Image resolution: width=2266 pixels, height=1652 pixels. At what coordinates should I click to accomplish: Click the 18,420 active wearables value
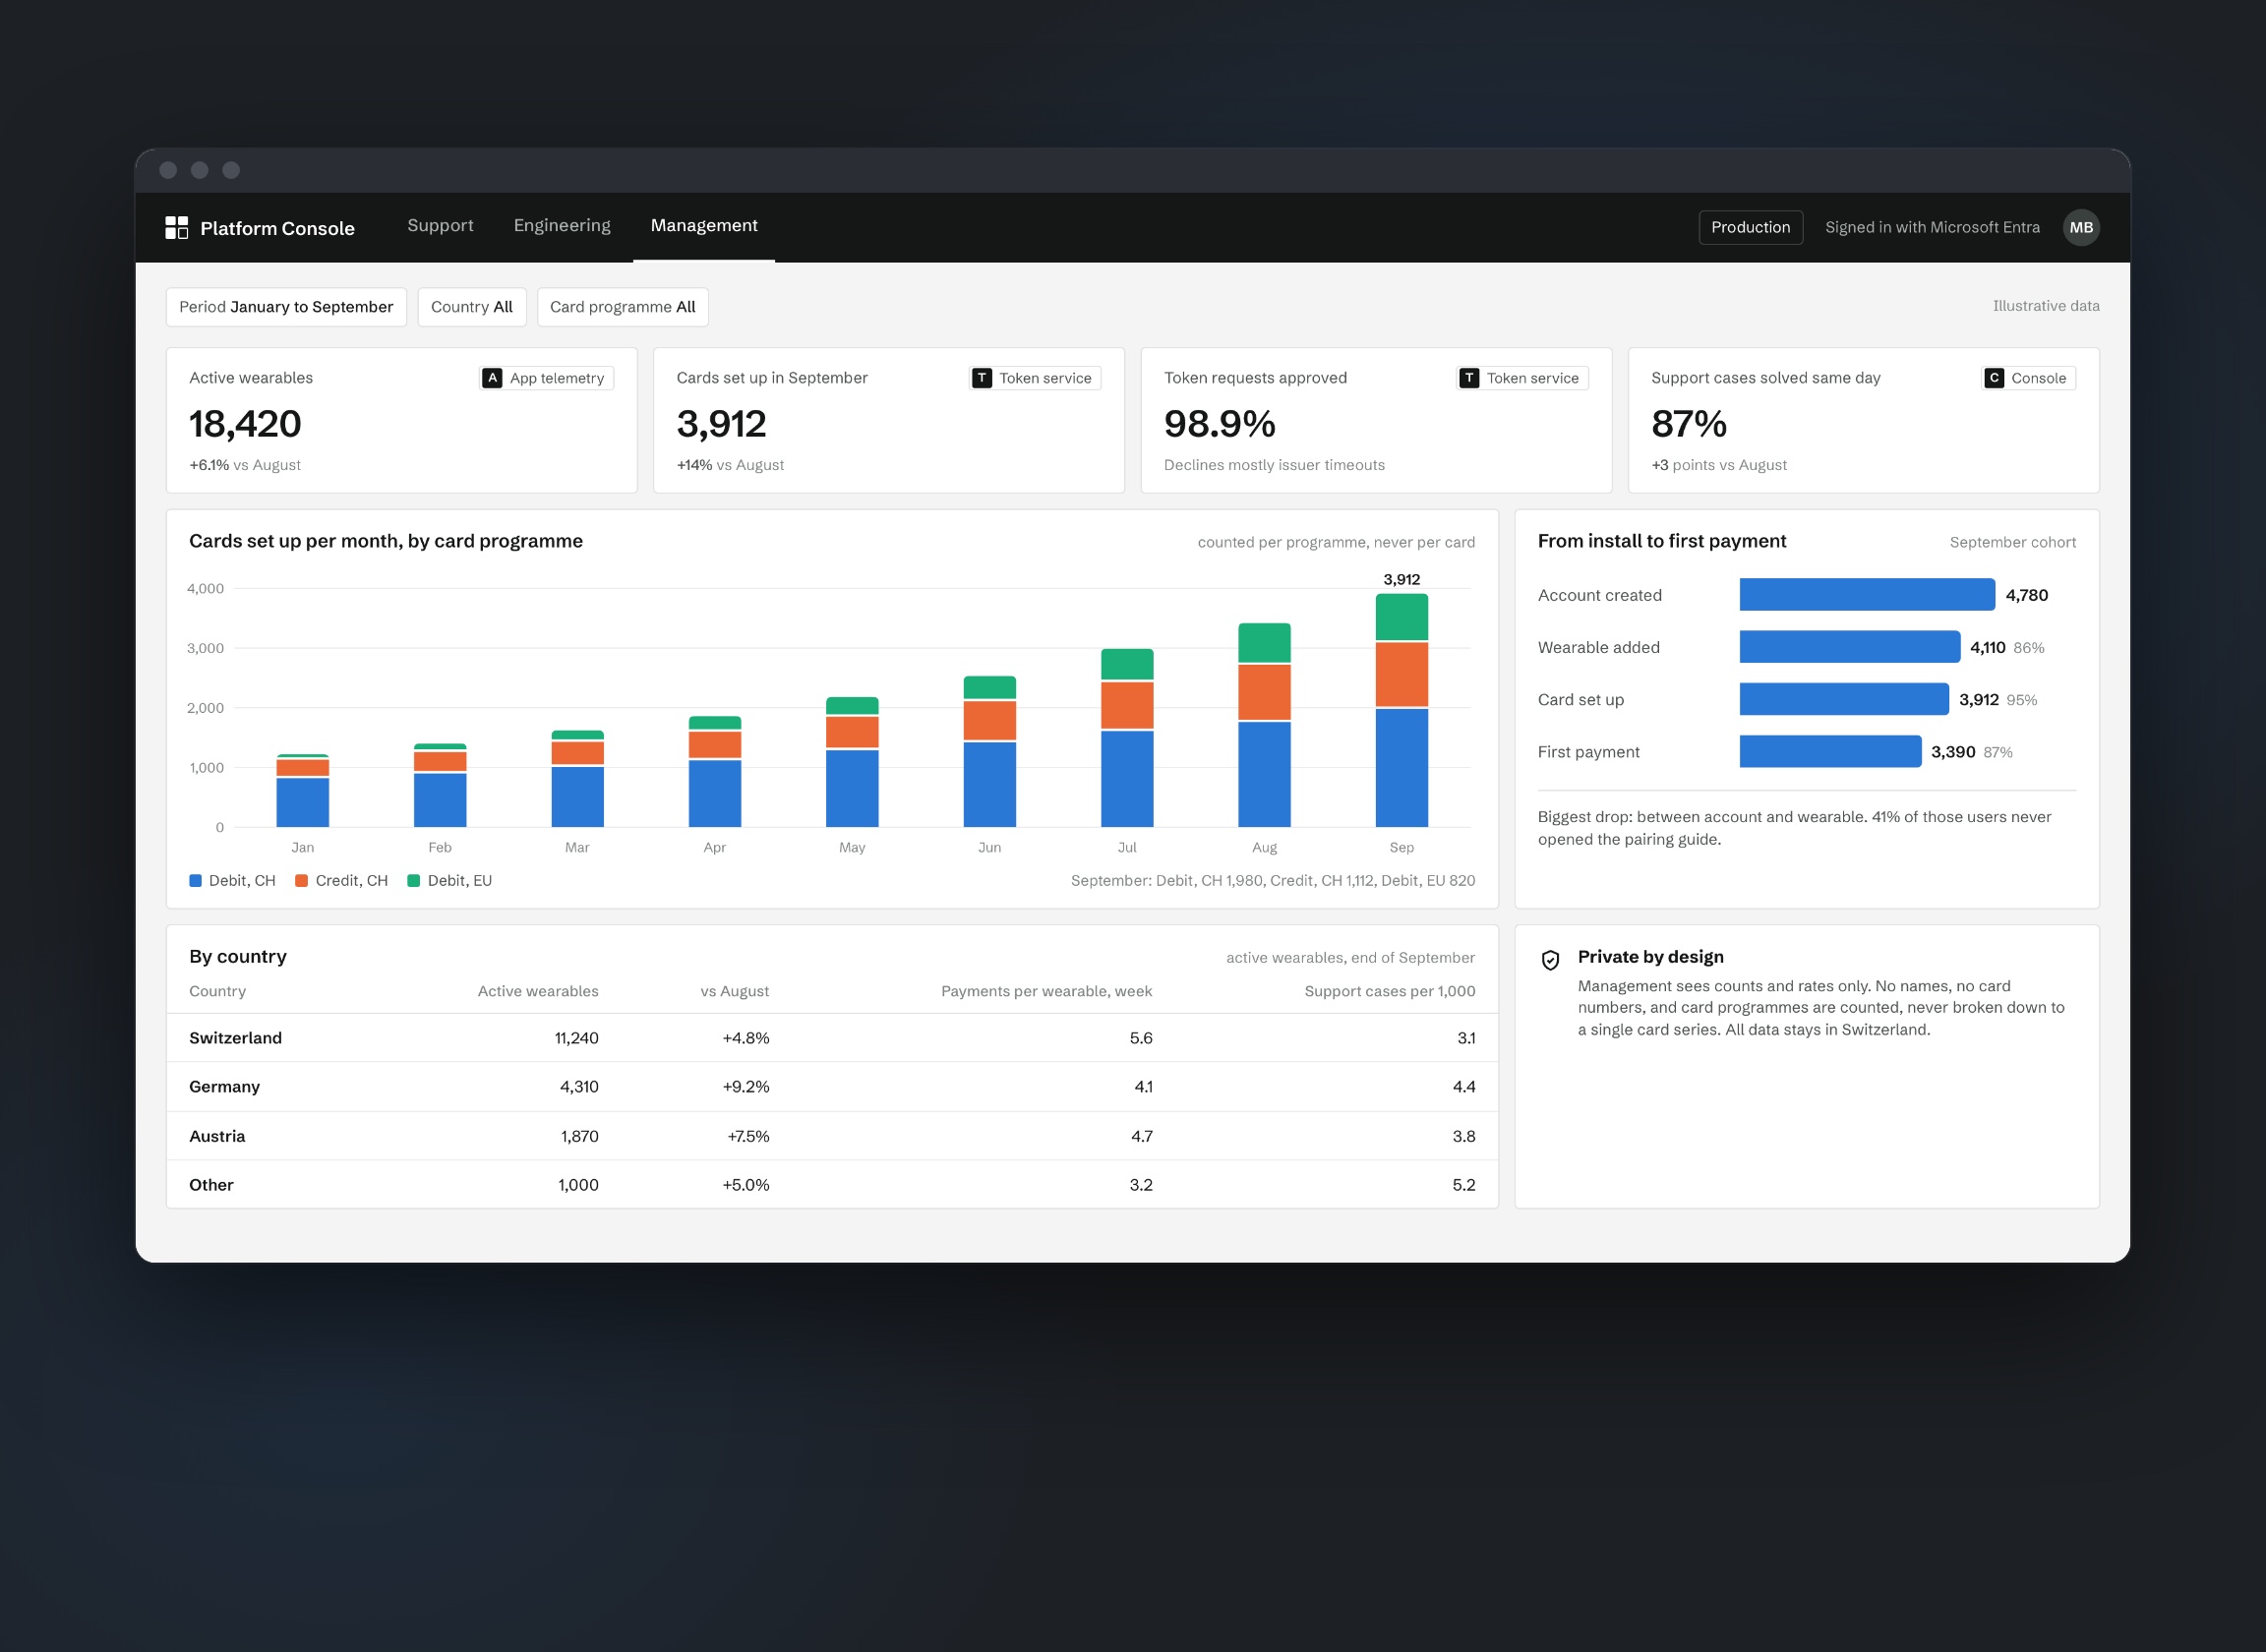[x=245, y=424]
